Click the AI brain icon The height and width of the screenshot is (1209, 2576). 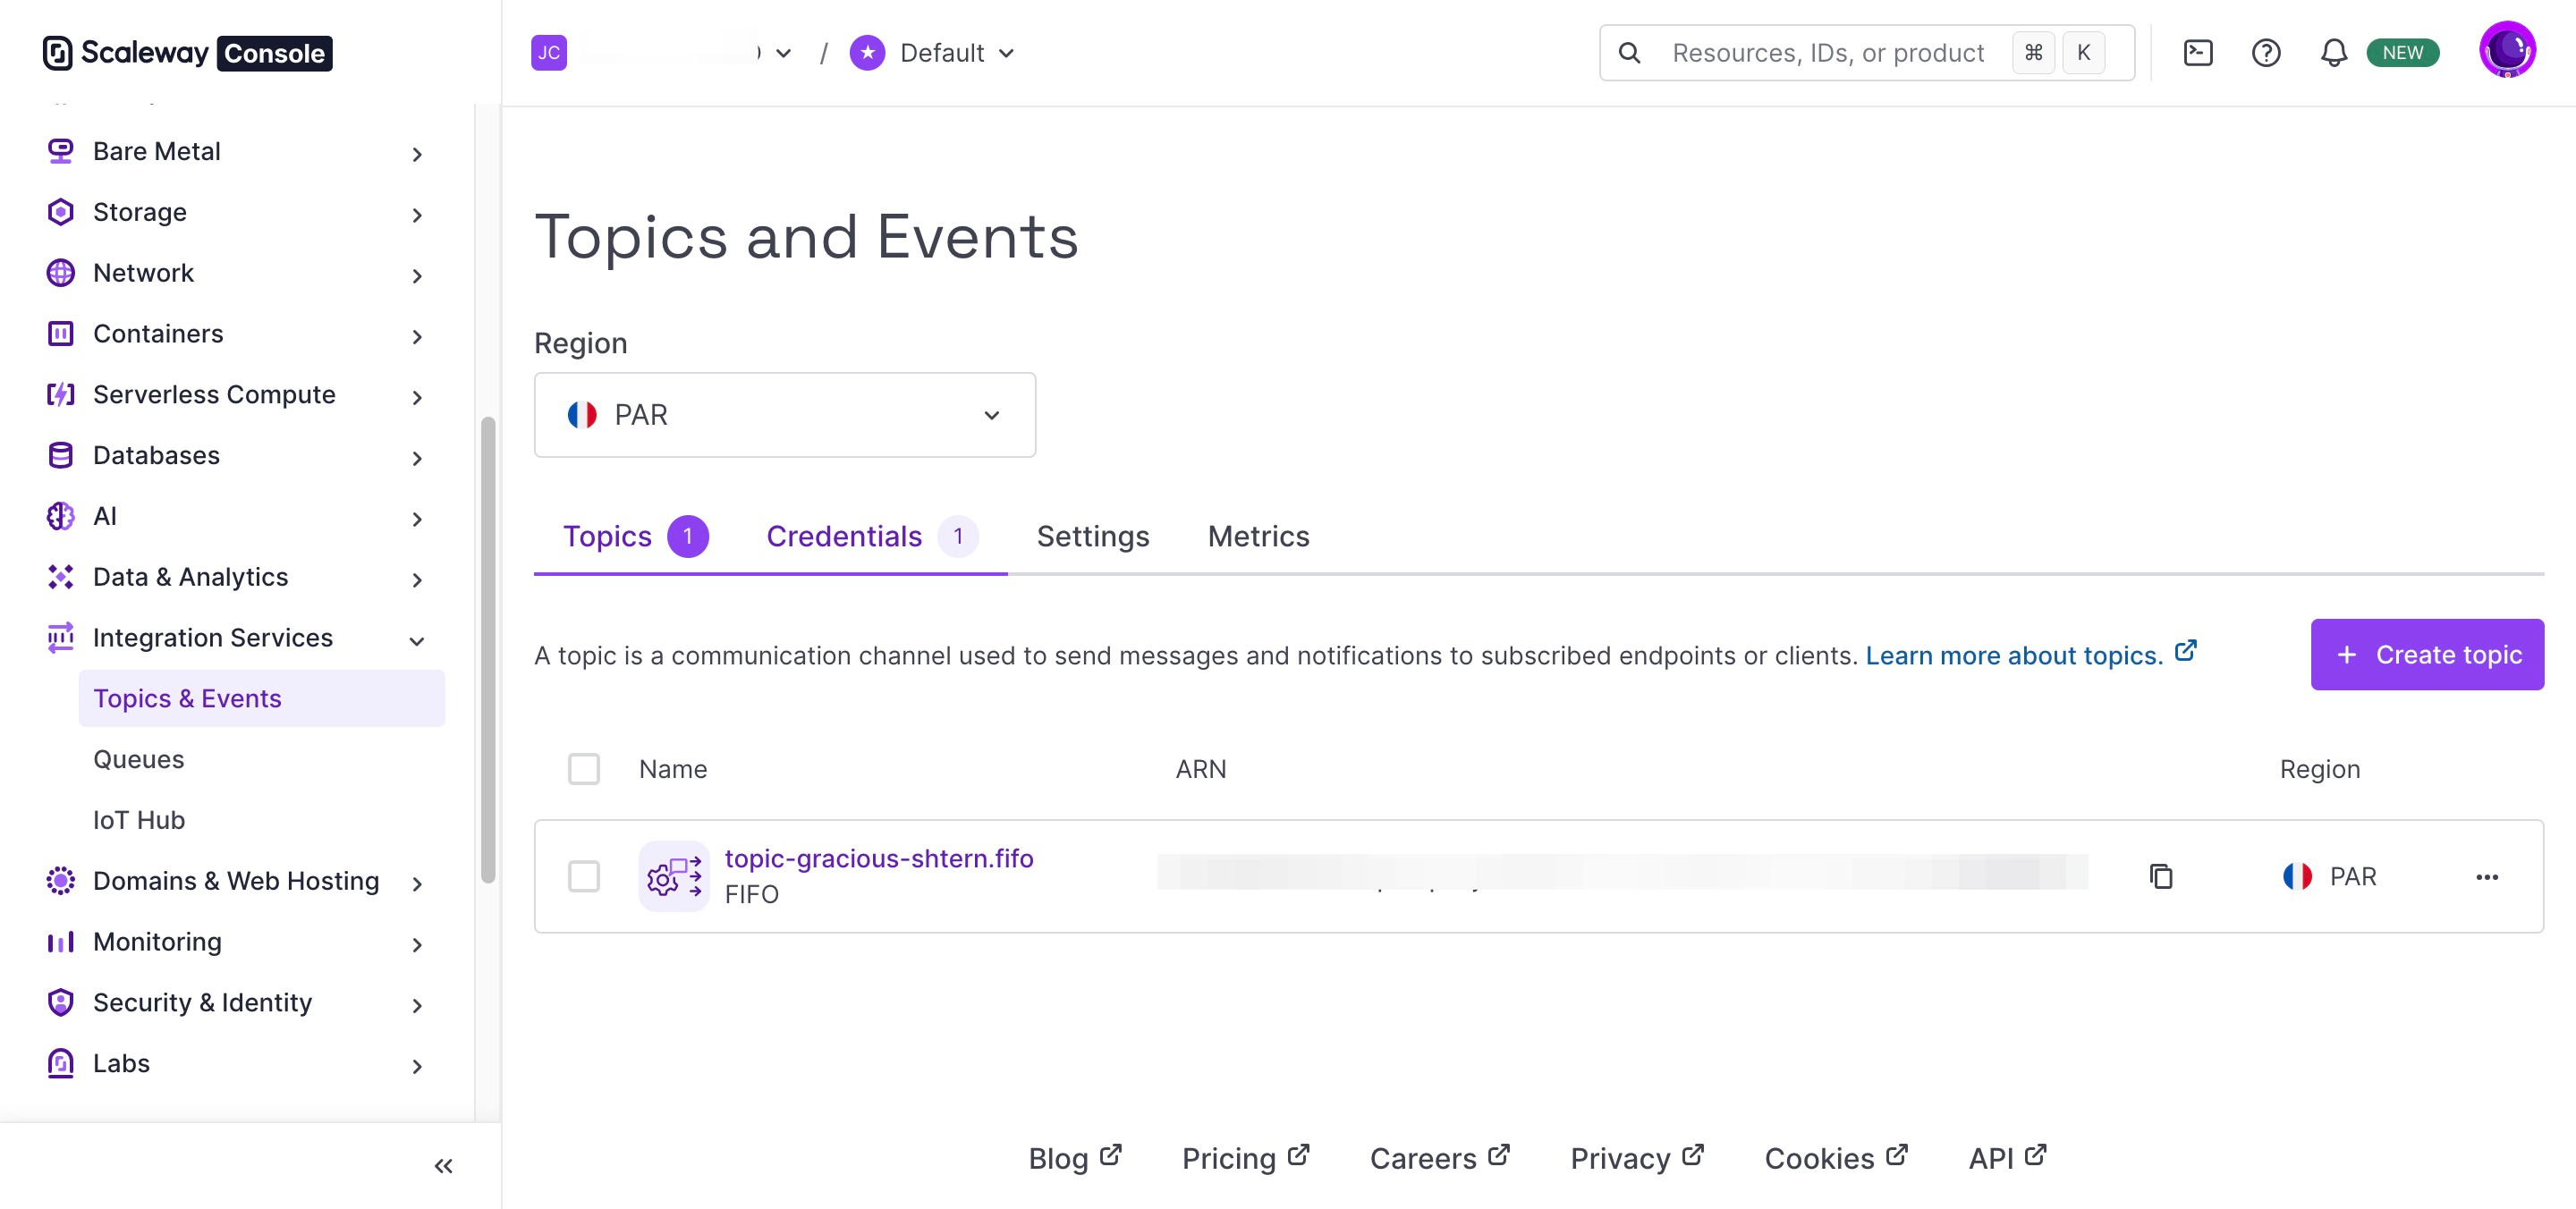(61, 516)
